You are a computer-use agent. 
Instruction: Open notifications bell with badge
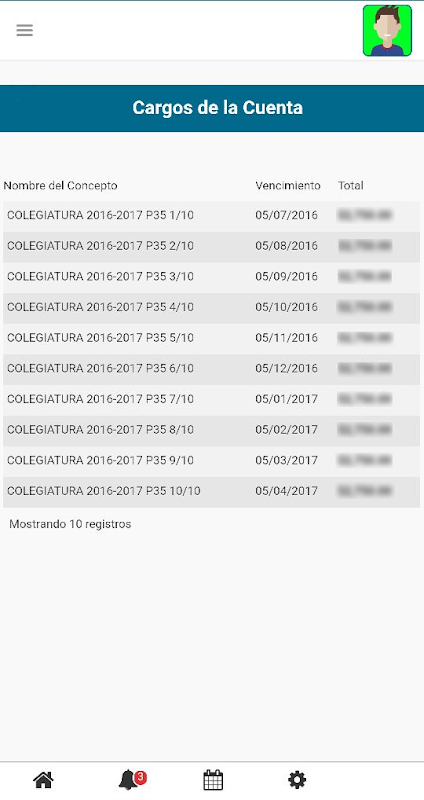(x=132, y=780)
